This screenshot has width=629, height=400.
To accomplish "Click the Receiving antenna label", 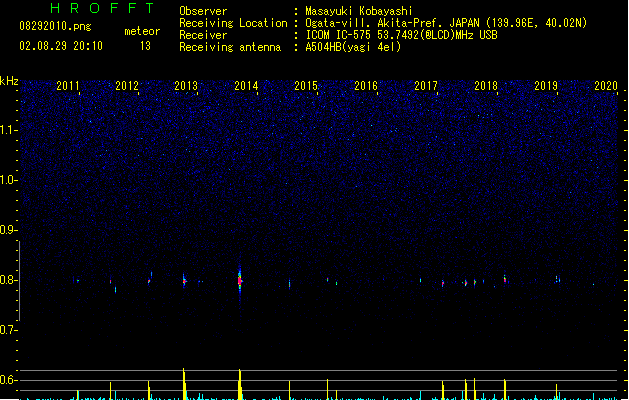I will point(230,47).
